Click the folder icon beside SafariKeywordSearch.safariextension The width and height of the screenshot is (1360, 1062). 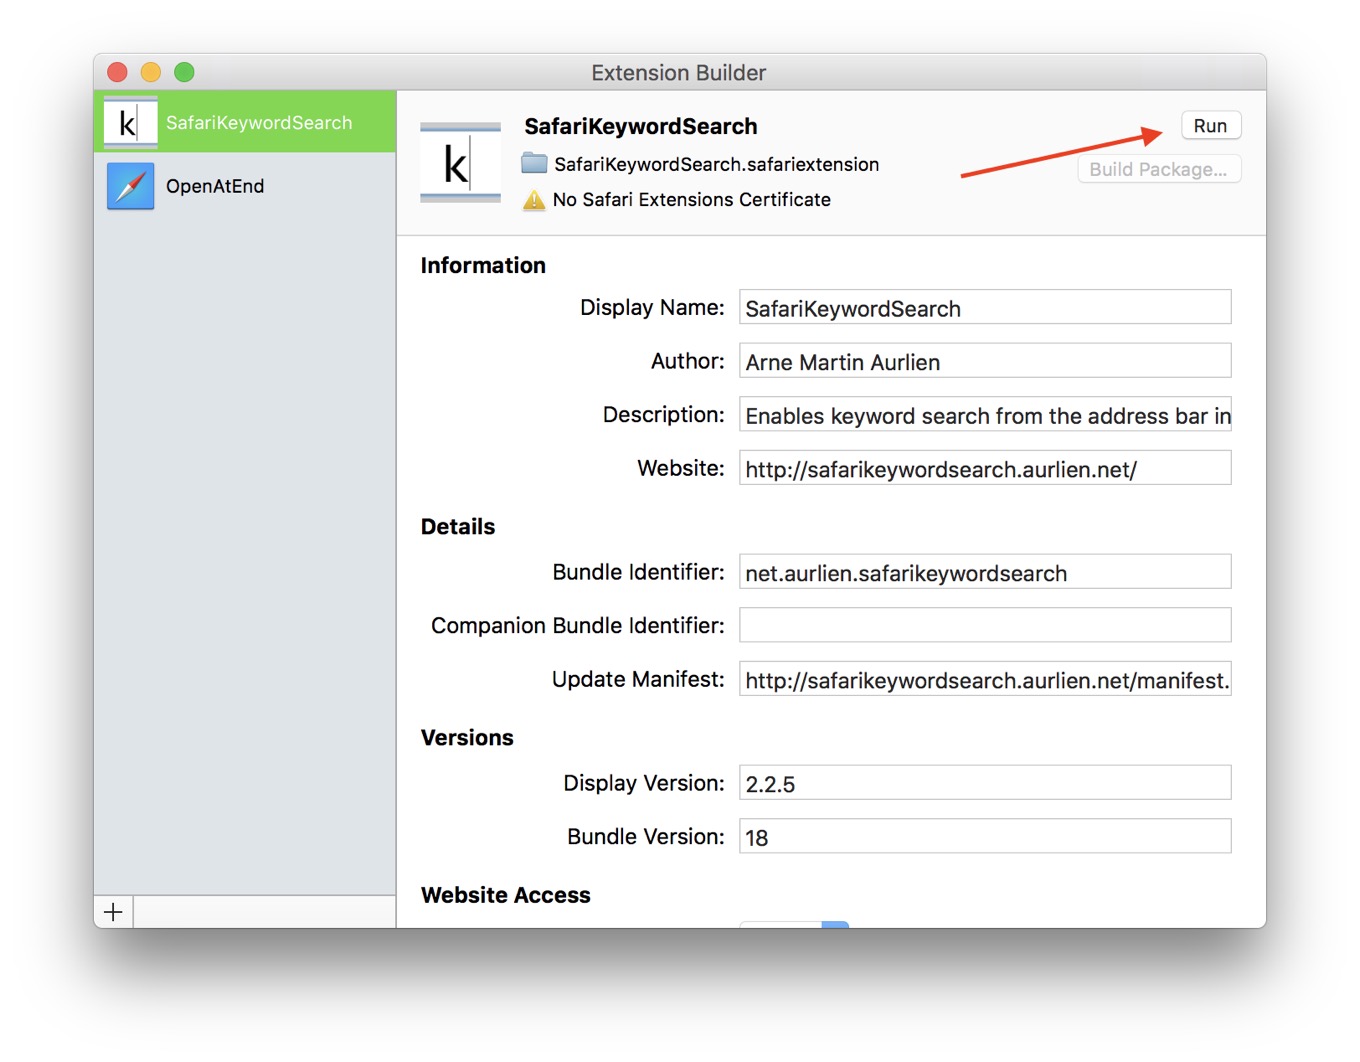534,163
